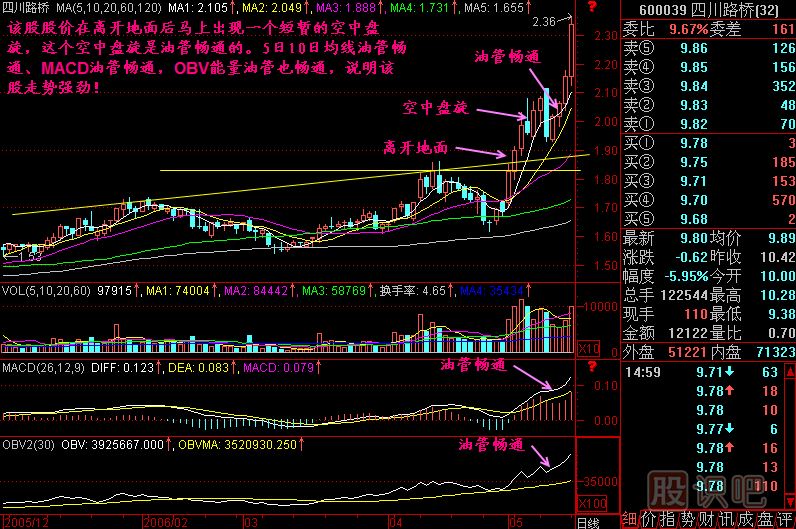
Task: Select the 买① bid row at 9.78
Action: coord(708,144)
